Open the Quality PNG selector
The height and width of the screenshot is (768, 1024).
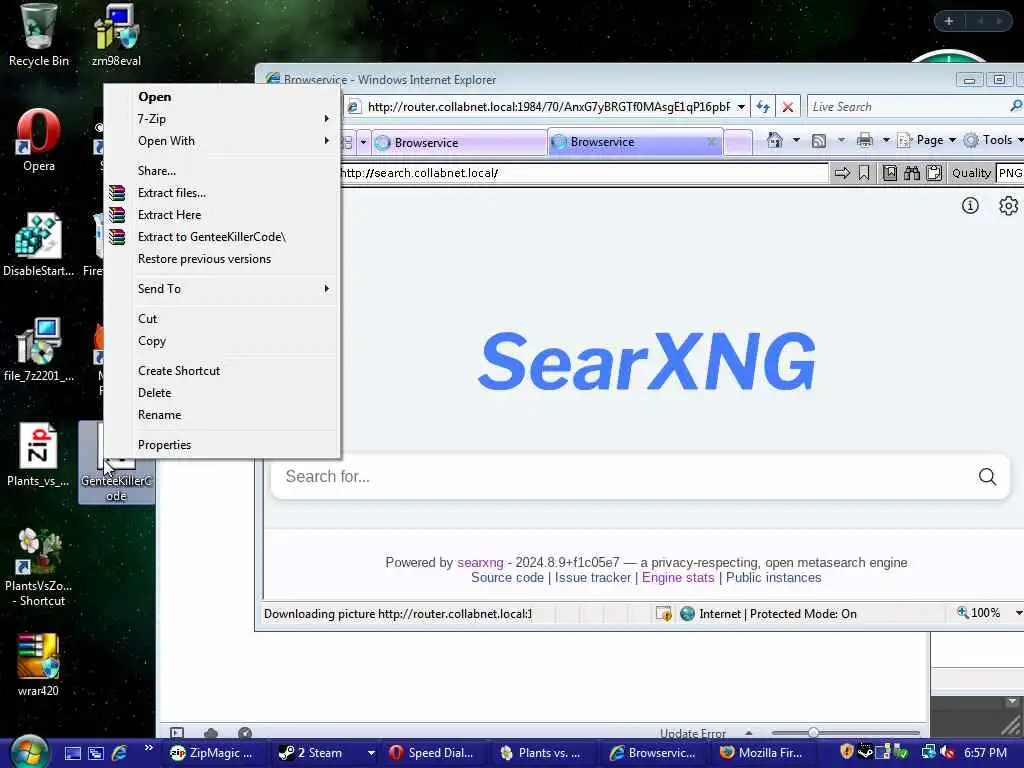[1010, 173]
